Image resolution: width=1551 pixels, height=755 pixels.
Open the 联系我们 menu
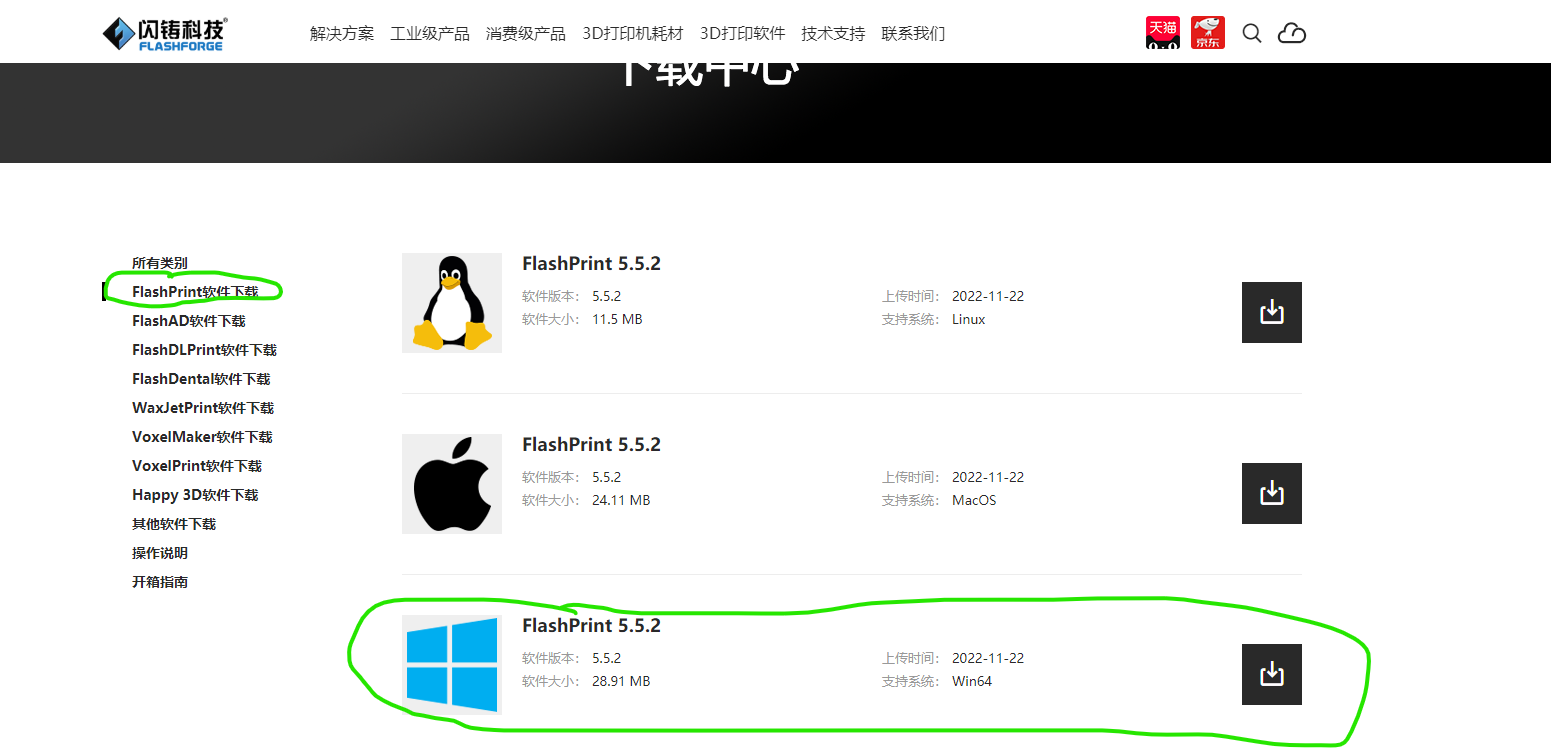pos(913,33)
